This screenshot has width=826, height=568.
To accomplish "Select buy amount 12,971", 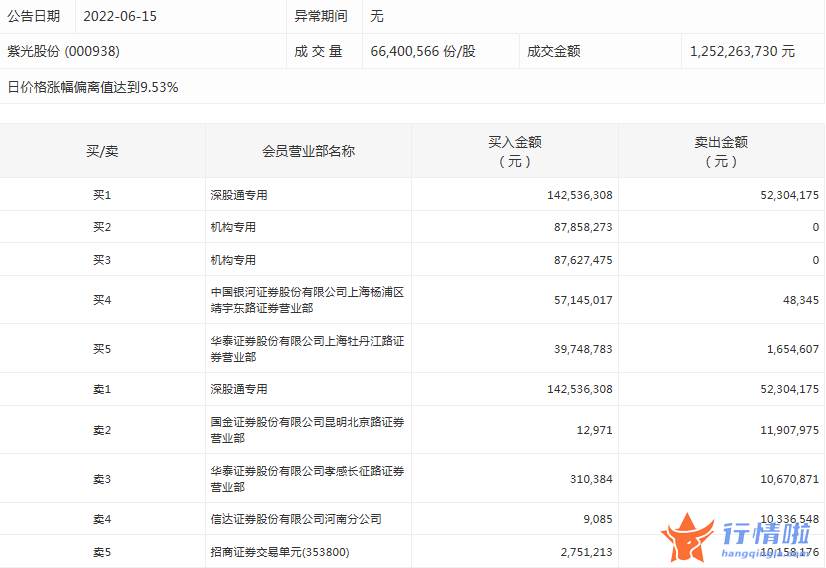I will pos(595,430).
